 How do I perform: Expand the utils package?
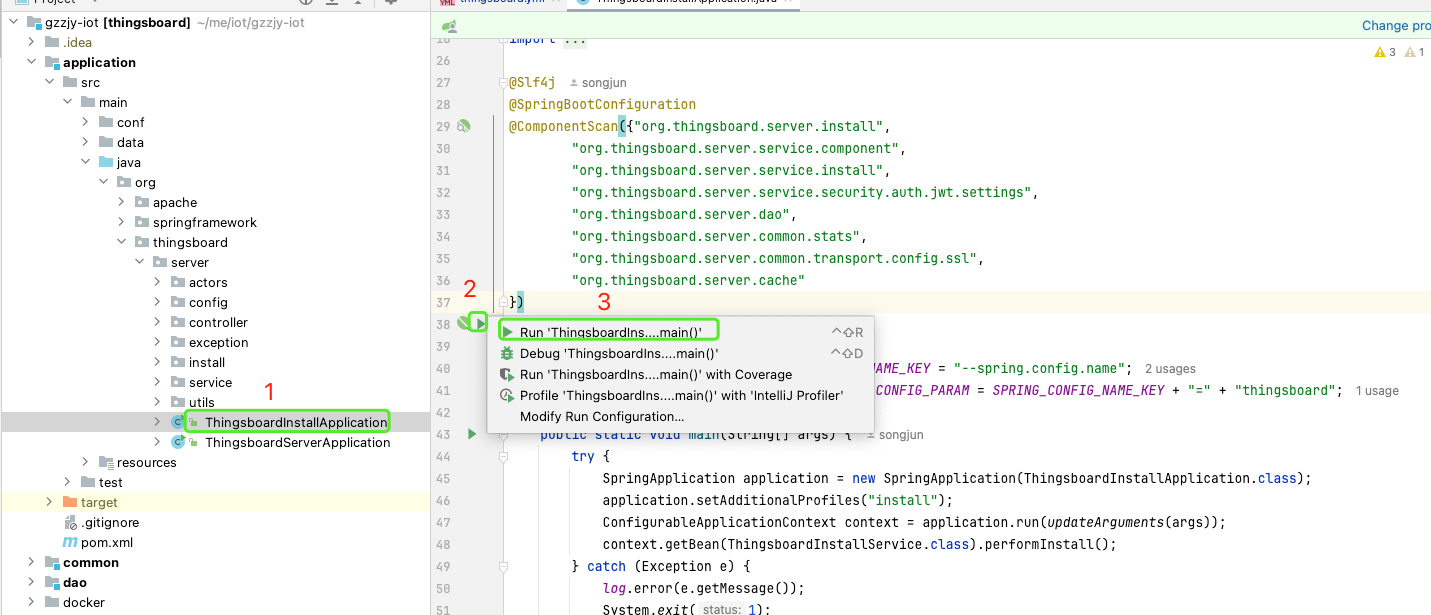[158, 402]
